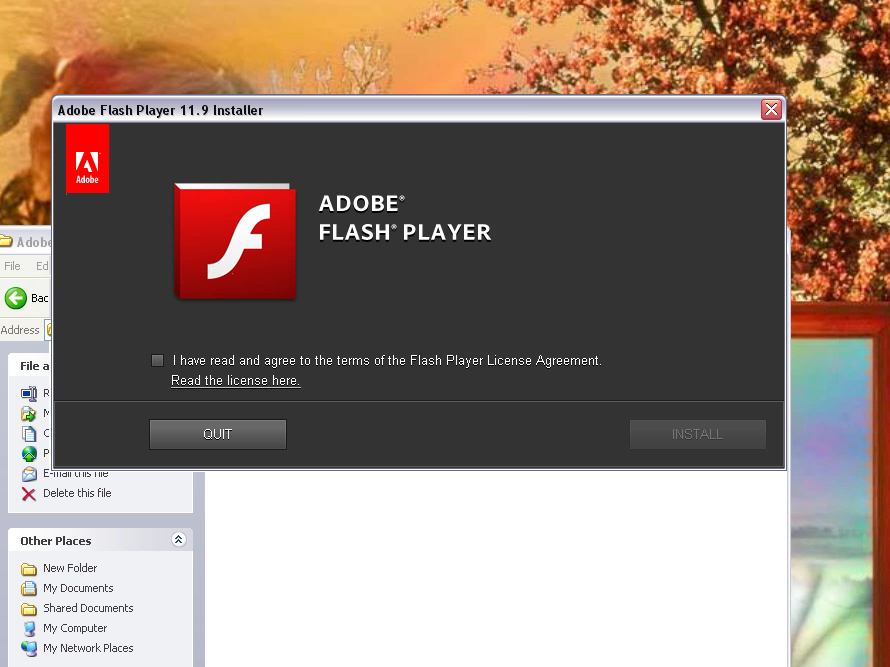Click the copy file icon in File tasks
890x667 pixels.
coord(29,434)
